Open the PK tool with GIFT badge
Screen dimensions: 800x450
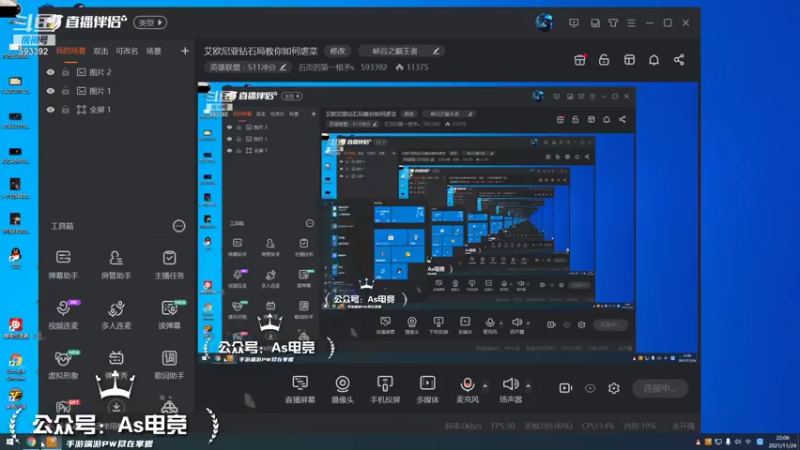tap(64, 407)
